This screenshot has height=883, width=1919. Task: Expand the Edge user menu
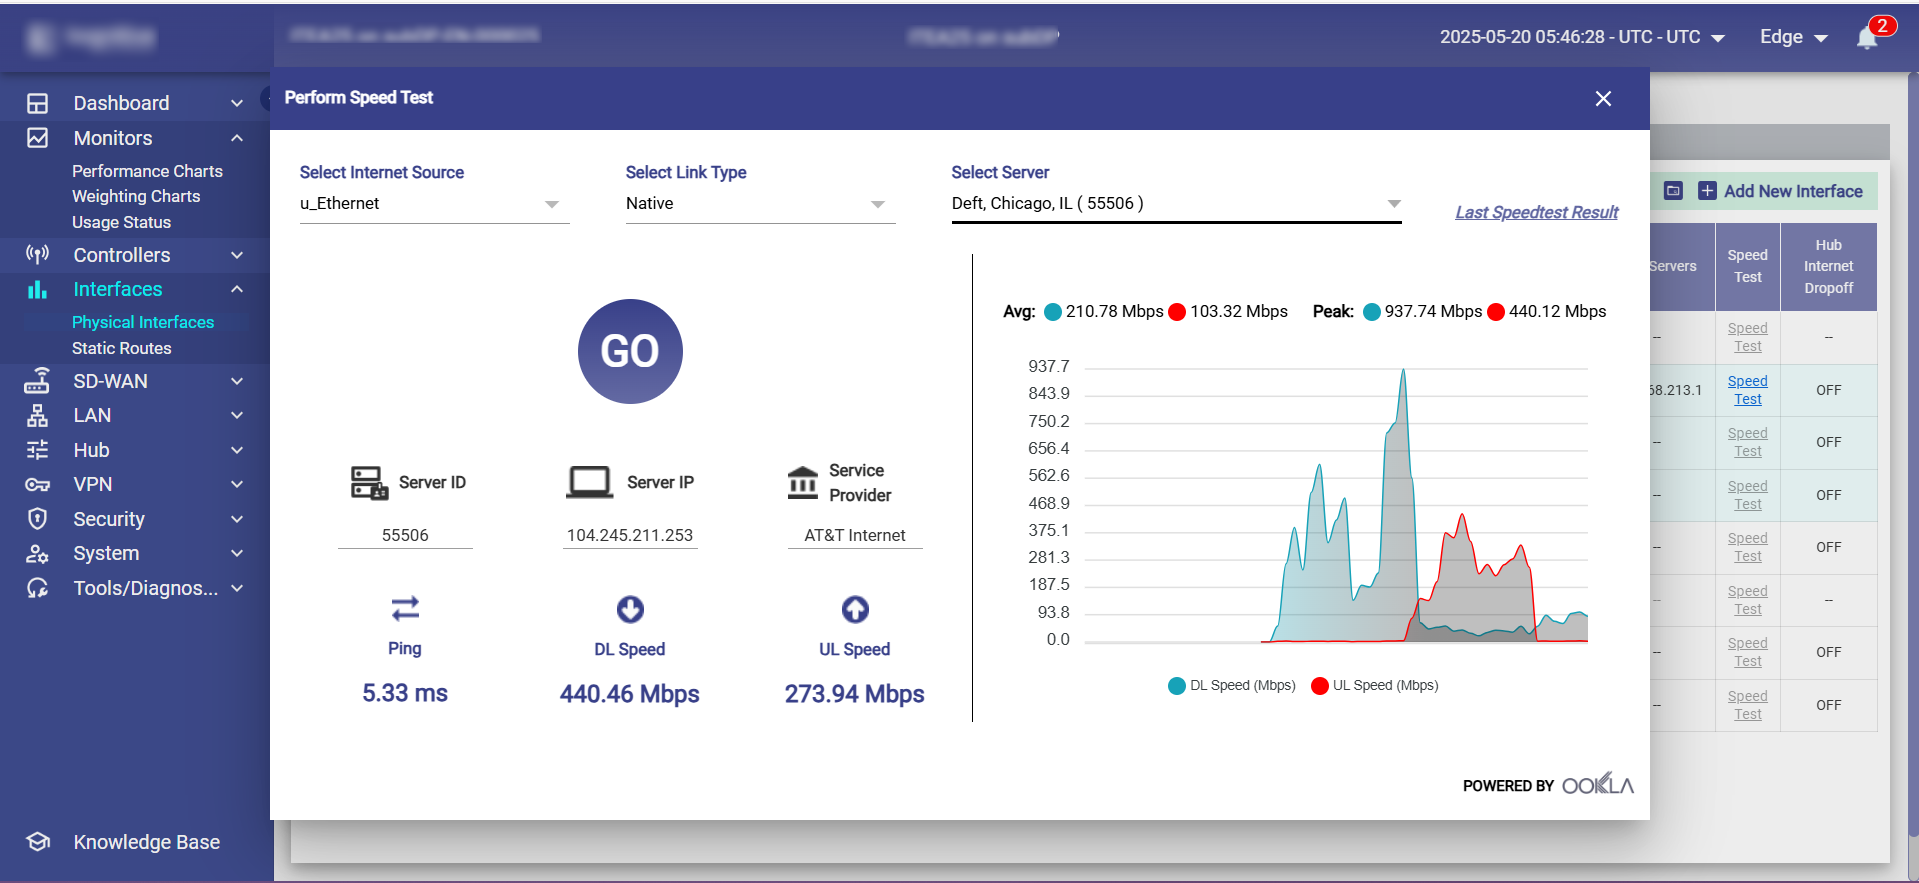pos(1794,37)
